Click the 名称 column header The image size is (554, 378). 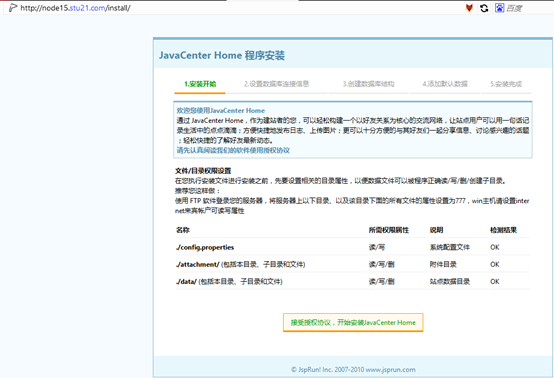point(183,230)
